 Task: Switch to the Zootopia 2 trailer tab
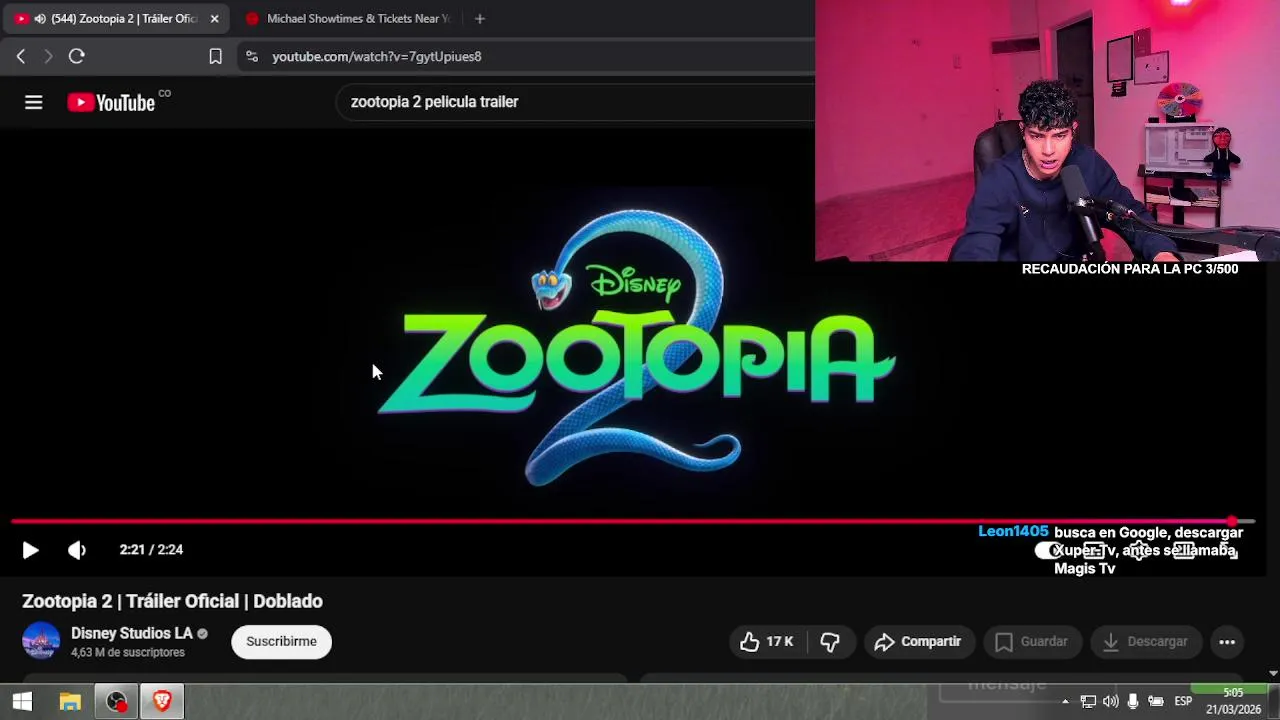pyautogui.click(x=115, y=18)
